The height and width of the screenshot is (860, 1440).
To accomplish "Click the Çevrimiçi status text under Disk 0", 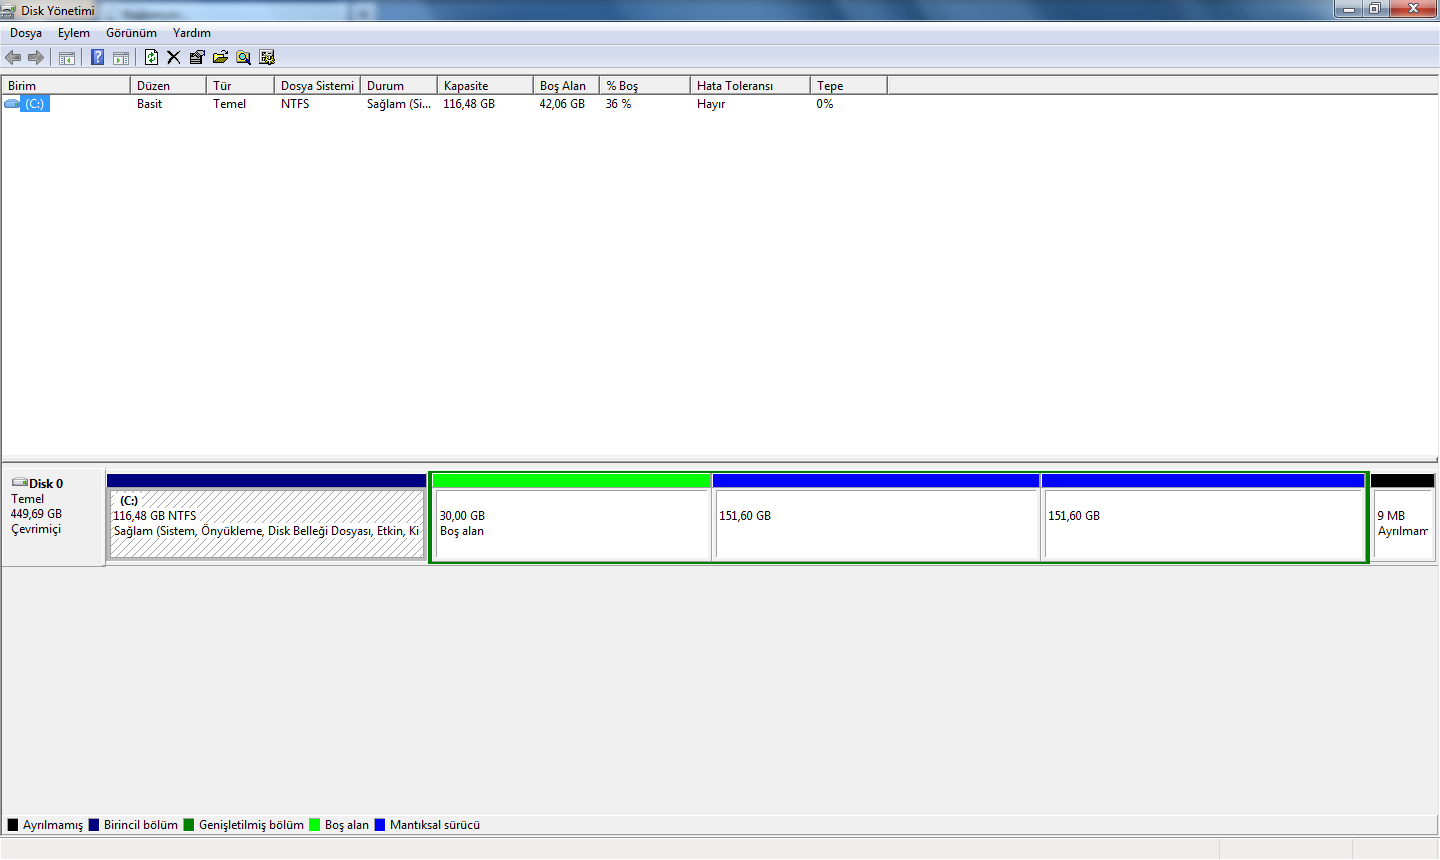I will (x=36, y=529).
